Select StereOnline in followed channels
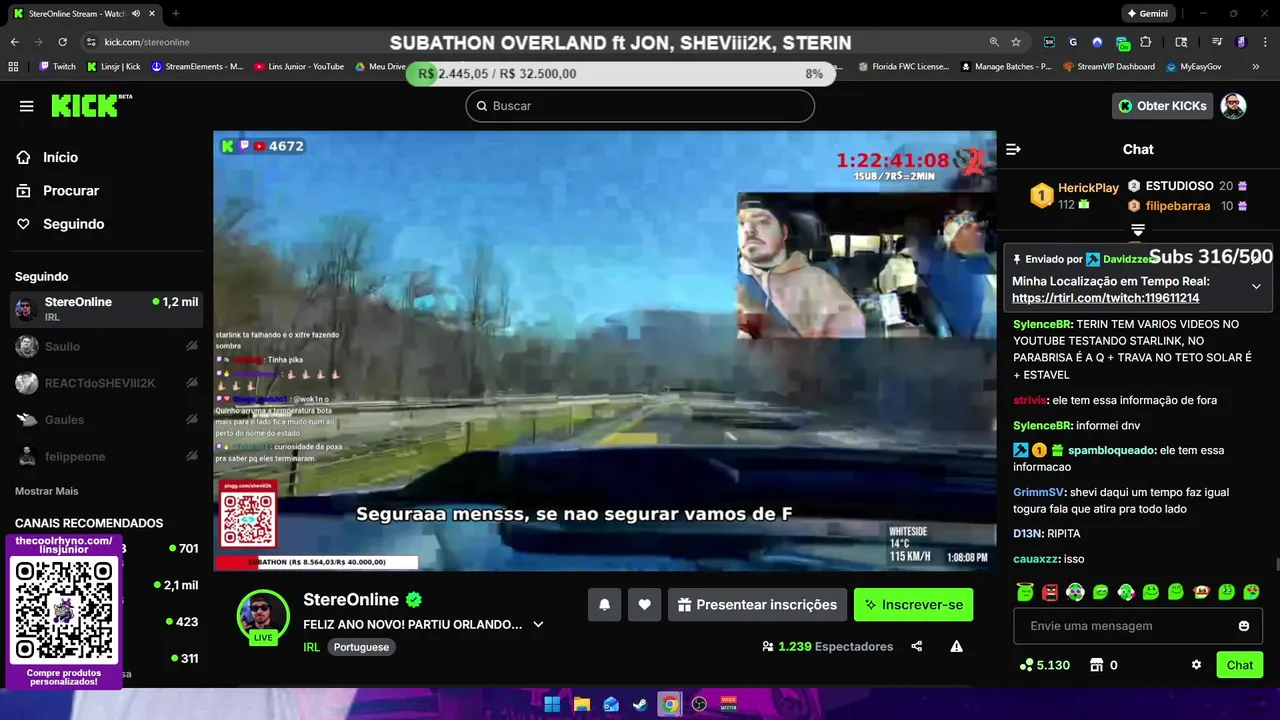 (x=106, y=309)
